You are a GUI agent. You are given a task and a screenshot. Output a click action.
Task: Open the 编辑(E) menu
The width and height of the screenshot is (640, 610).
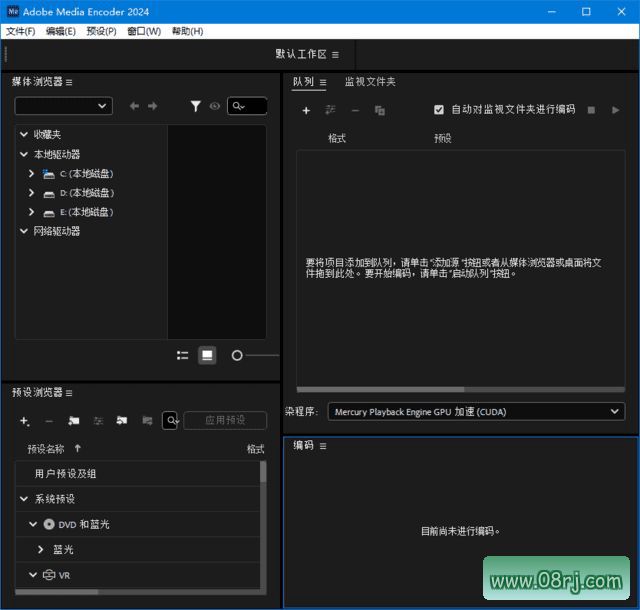pos(61,31)
